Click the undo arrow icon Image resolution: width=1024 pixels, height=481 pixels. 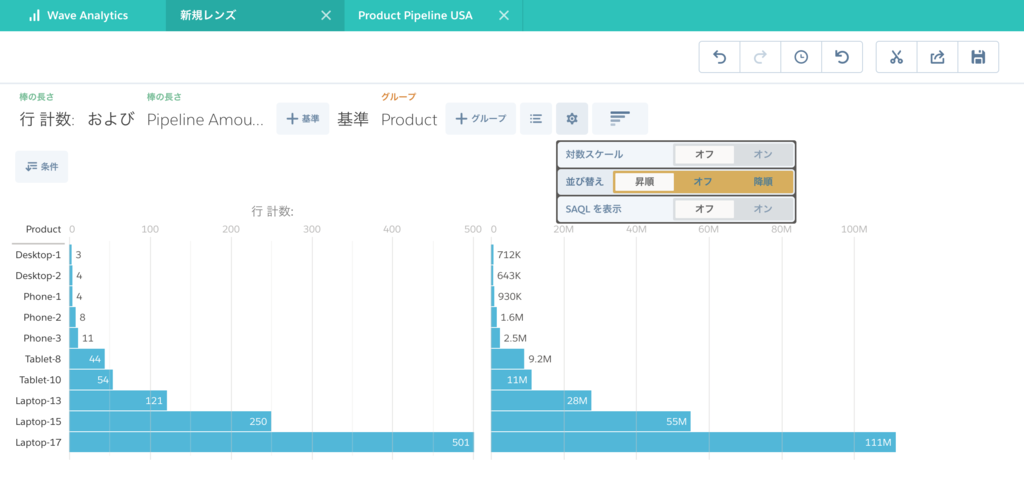click(720, 57)
